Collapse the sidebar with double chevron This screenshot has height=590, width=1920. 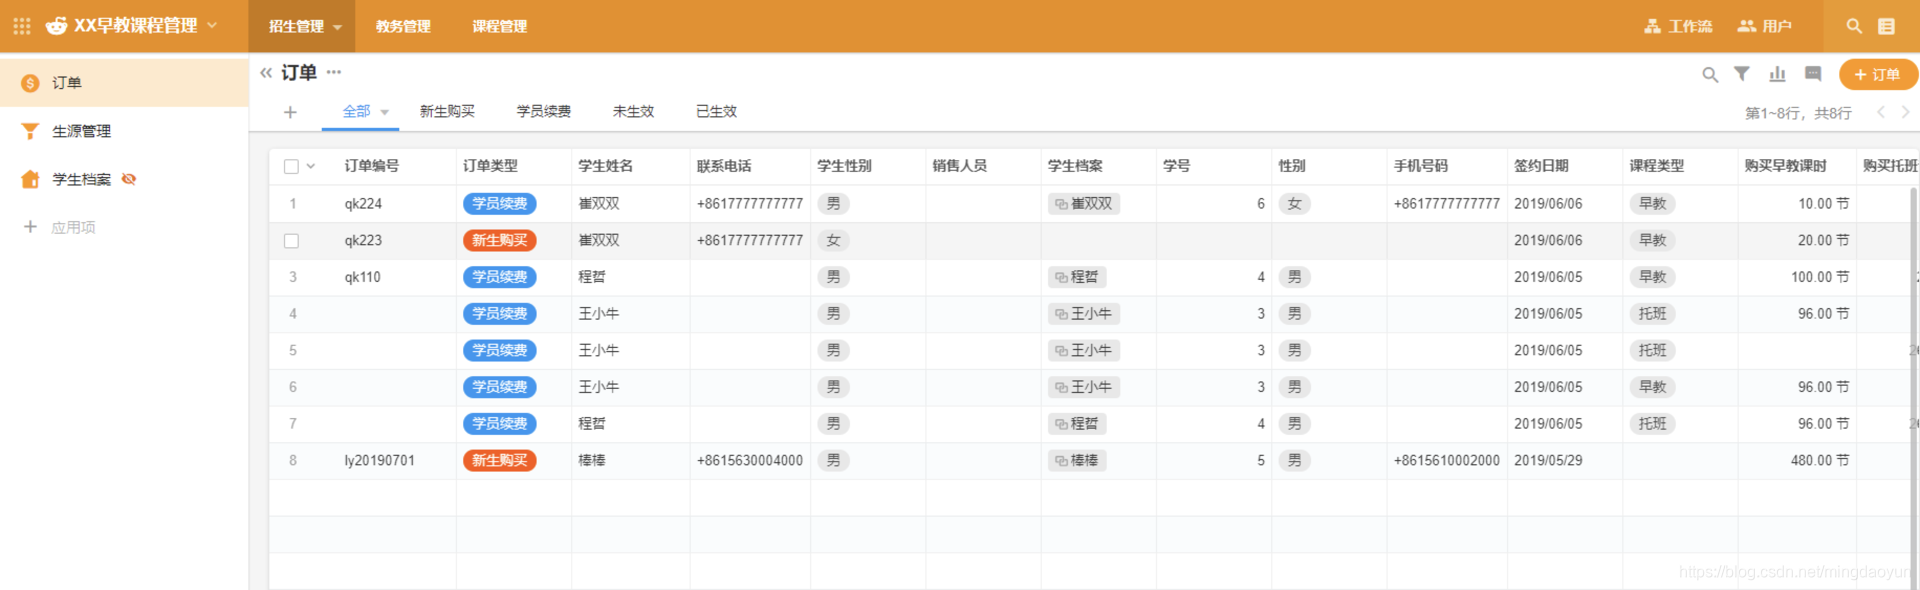pyautogui.click(x=266, y=73)
